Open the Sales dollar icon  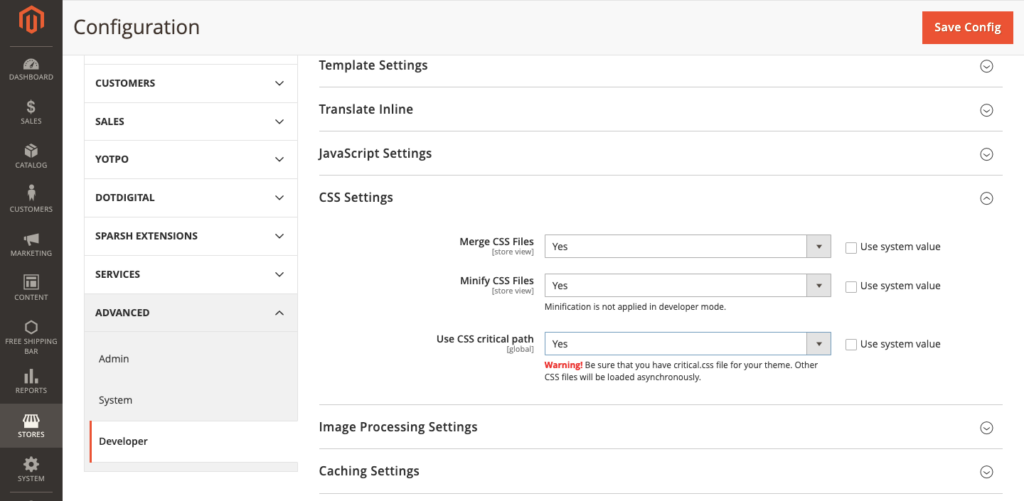tap(31, 107)
